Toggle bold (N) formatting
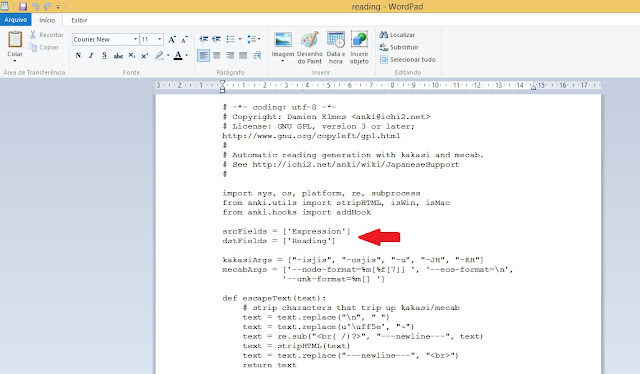The height and width of the screenshot is (374, 640). click(78, 56)
